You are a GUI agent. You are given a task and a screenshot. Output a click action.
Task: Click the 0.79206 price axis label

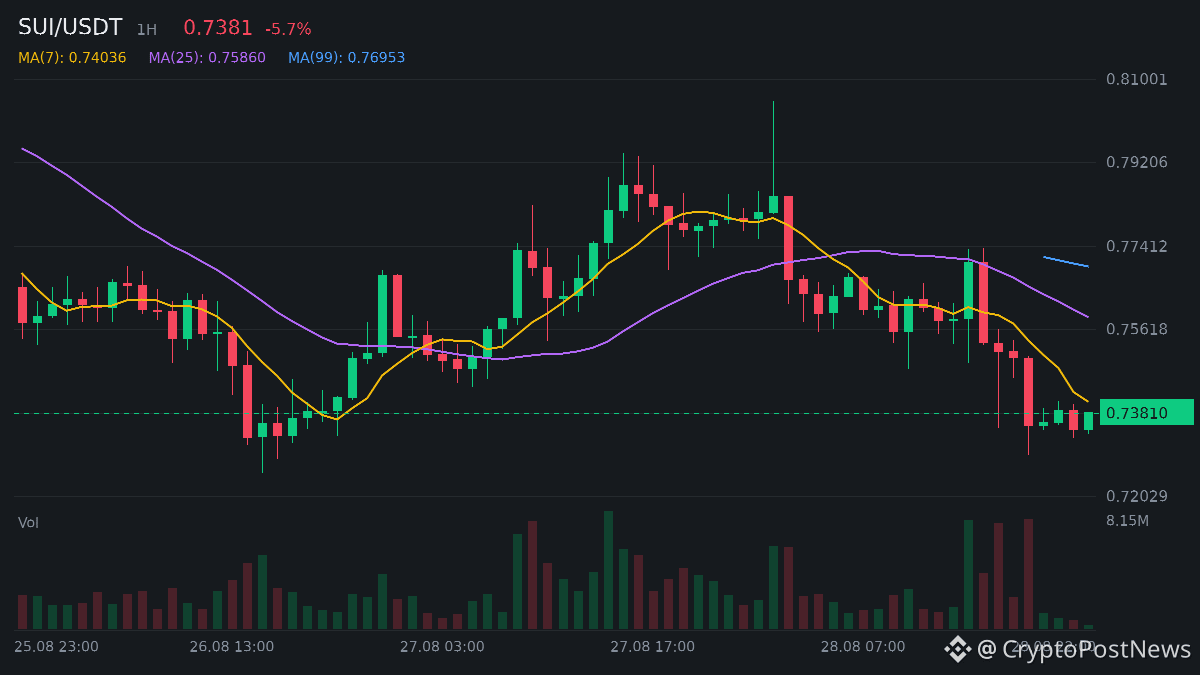click(x=1137, y=162)
